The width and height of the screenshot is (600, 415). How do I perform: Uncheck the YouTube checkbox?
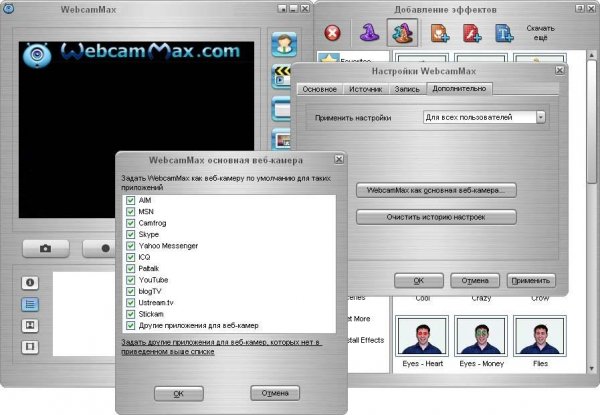coord(130,280)
